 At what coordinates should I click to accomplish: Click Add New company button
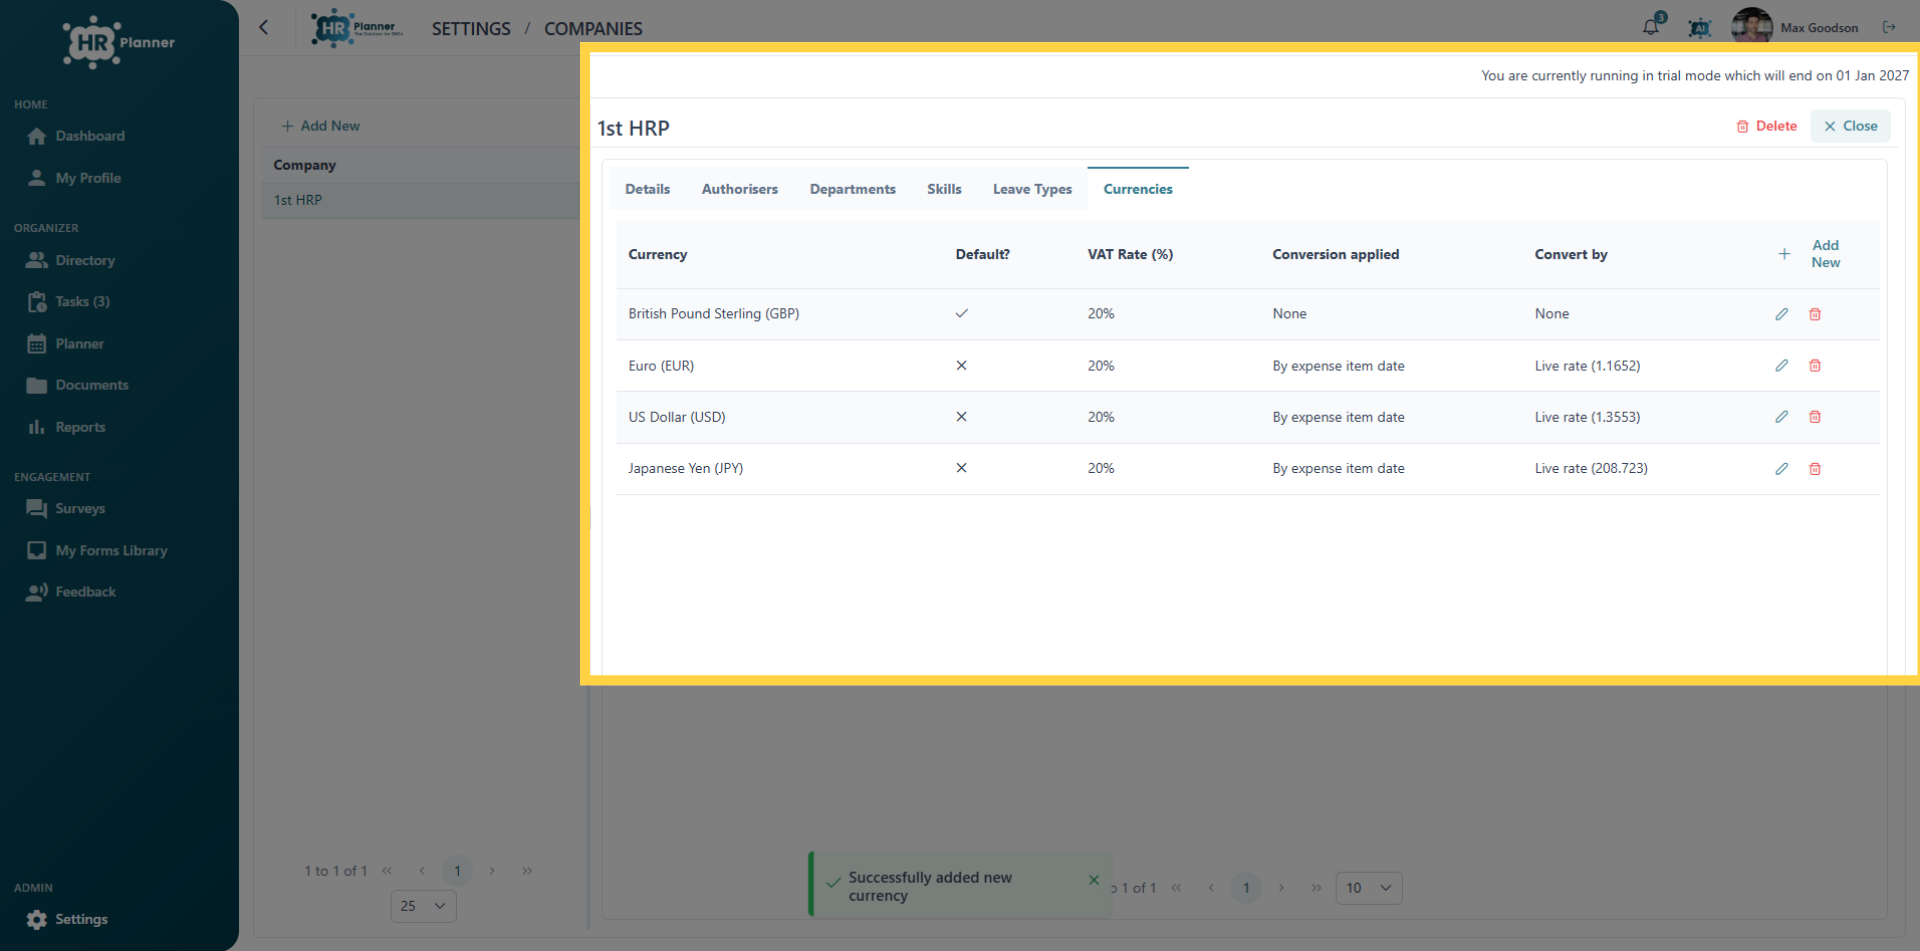pyautogui.click(x=321, y=126)
